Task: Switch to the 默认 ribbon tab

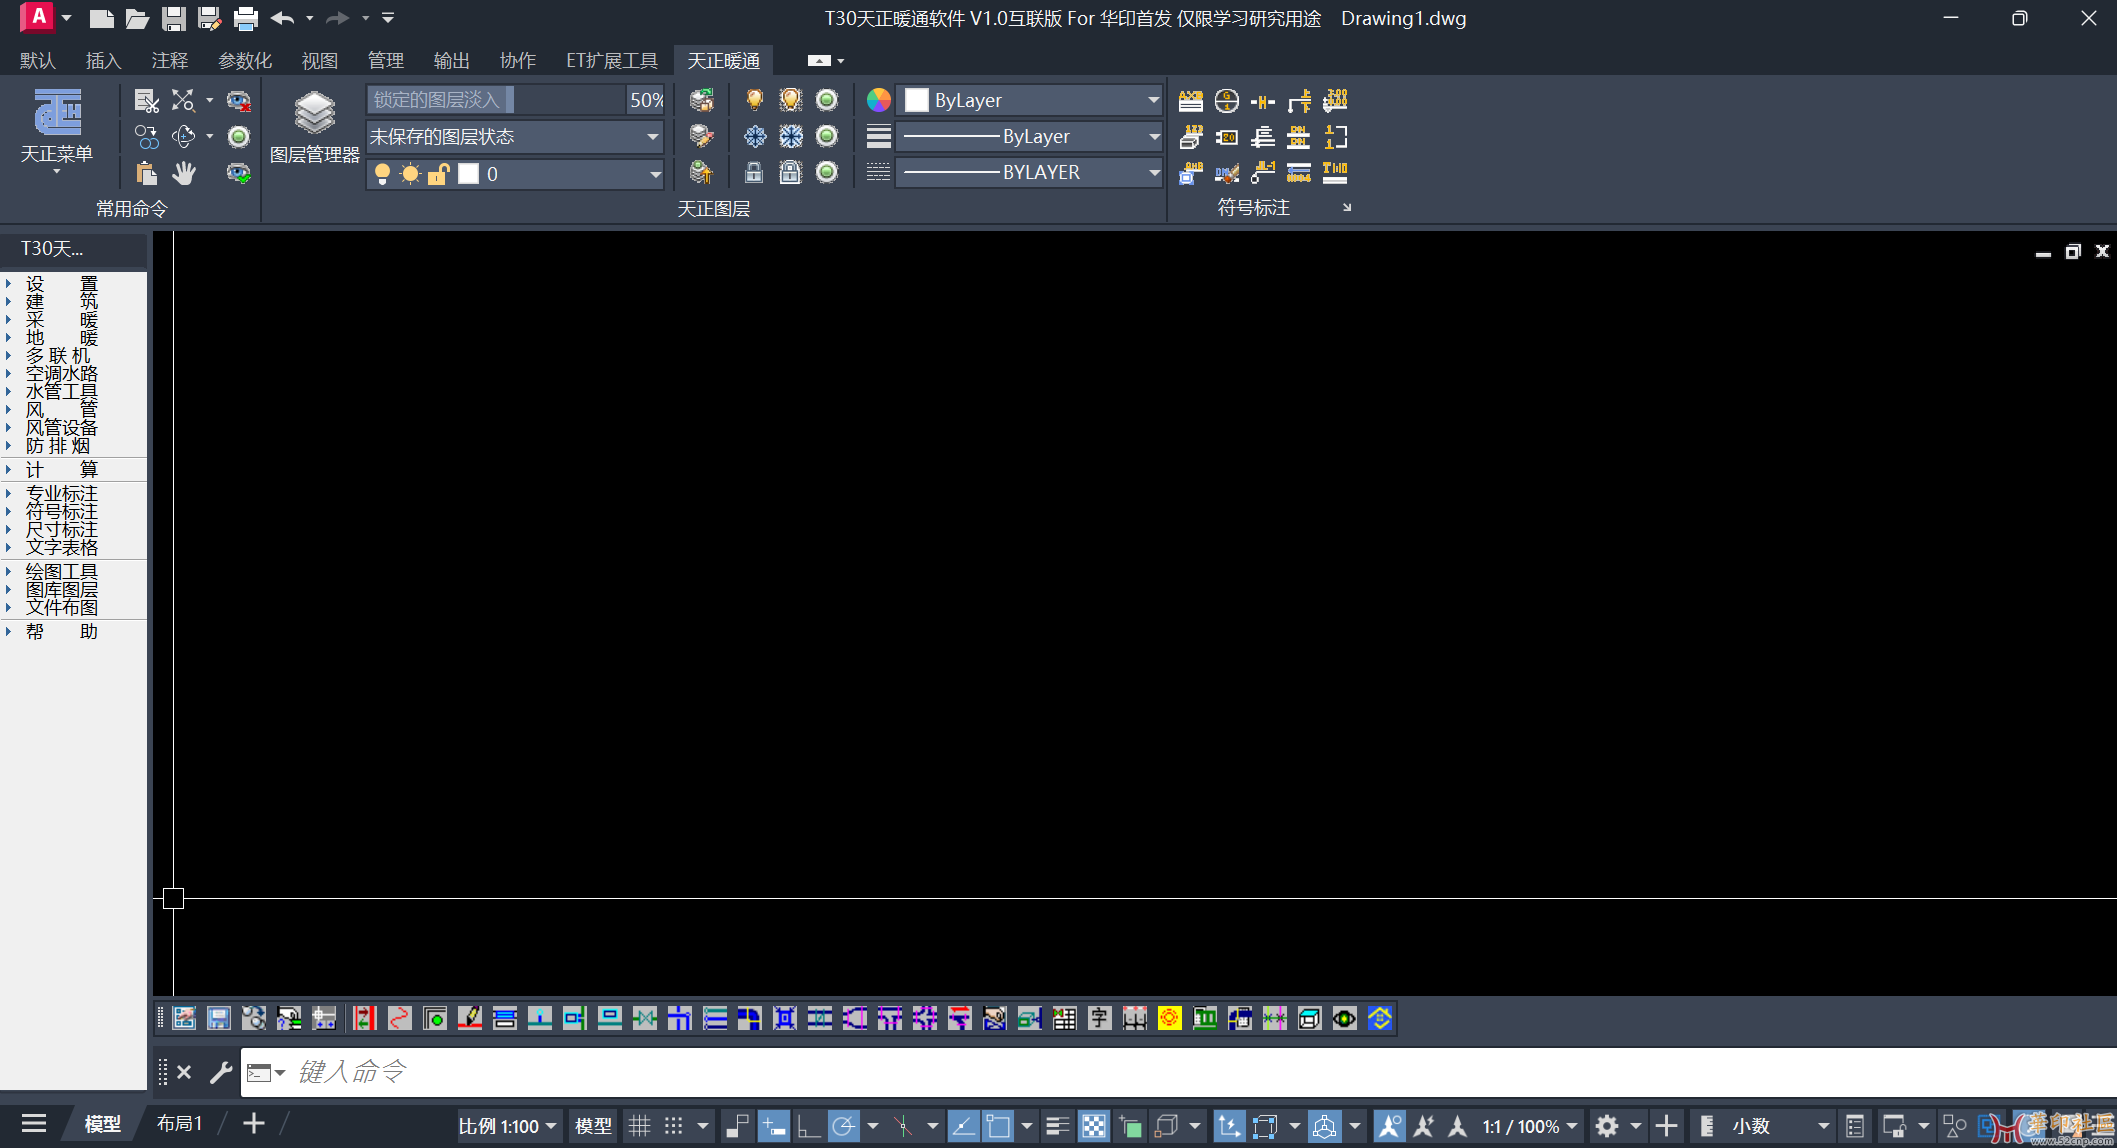Action: point(38,61)
